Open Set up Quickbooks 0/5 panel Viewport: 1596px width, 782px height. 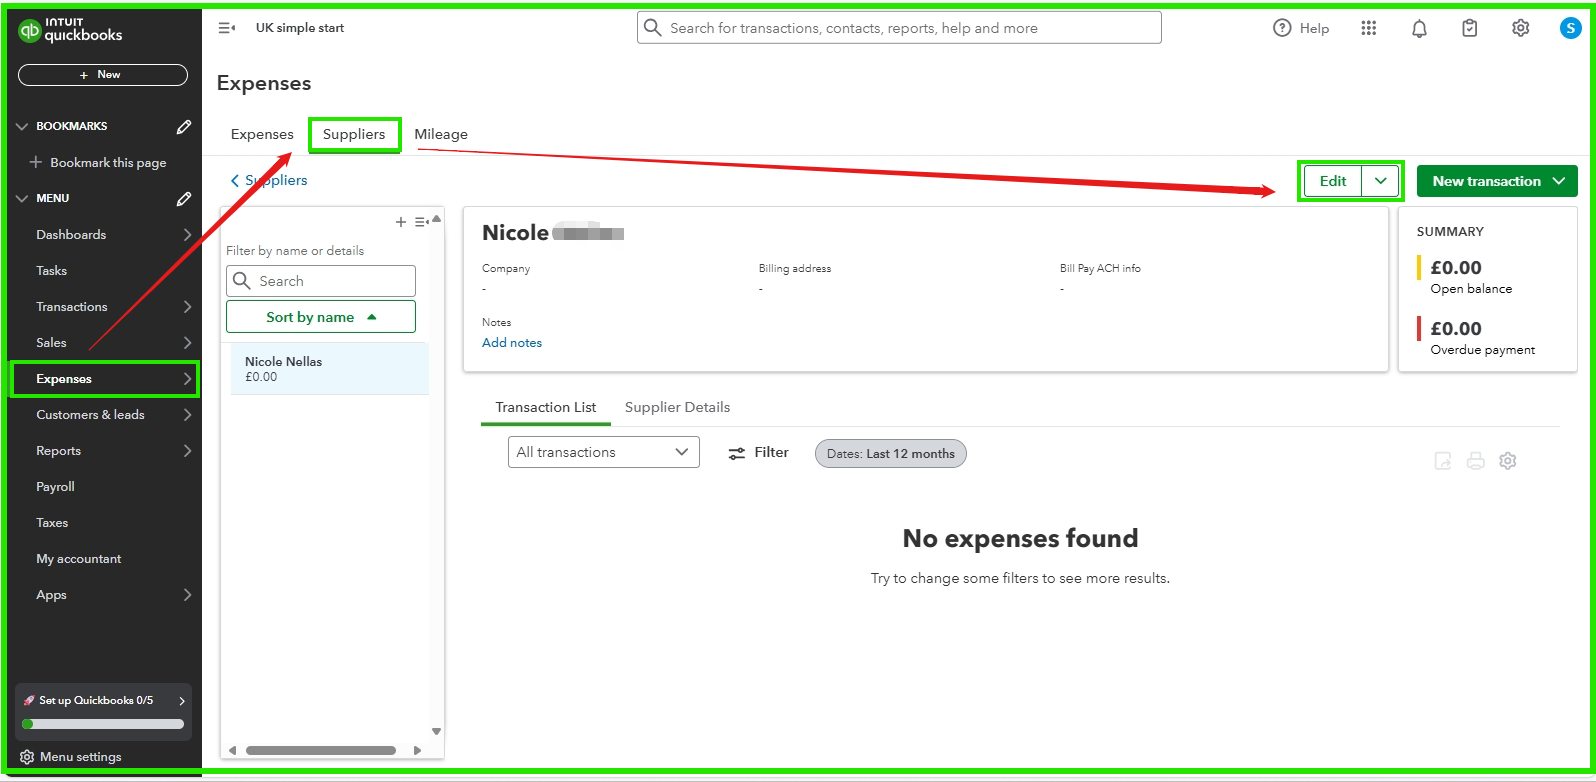coord(103,701)
